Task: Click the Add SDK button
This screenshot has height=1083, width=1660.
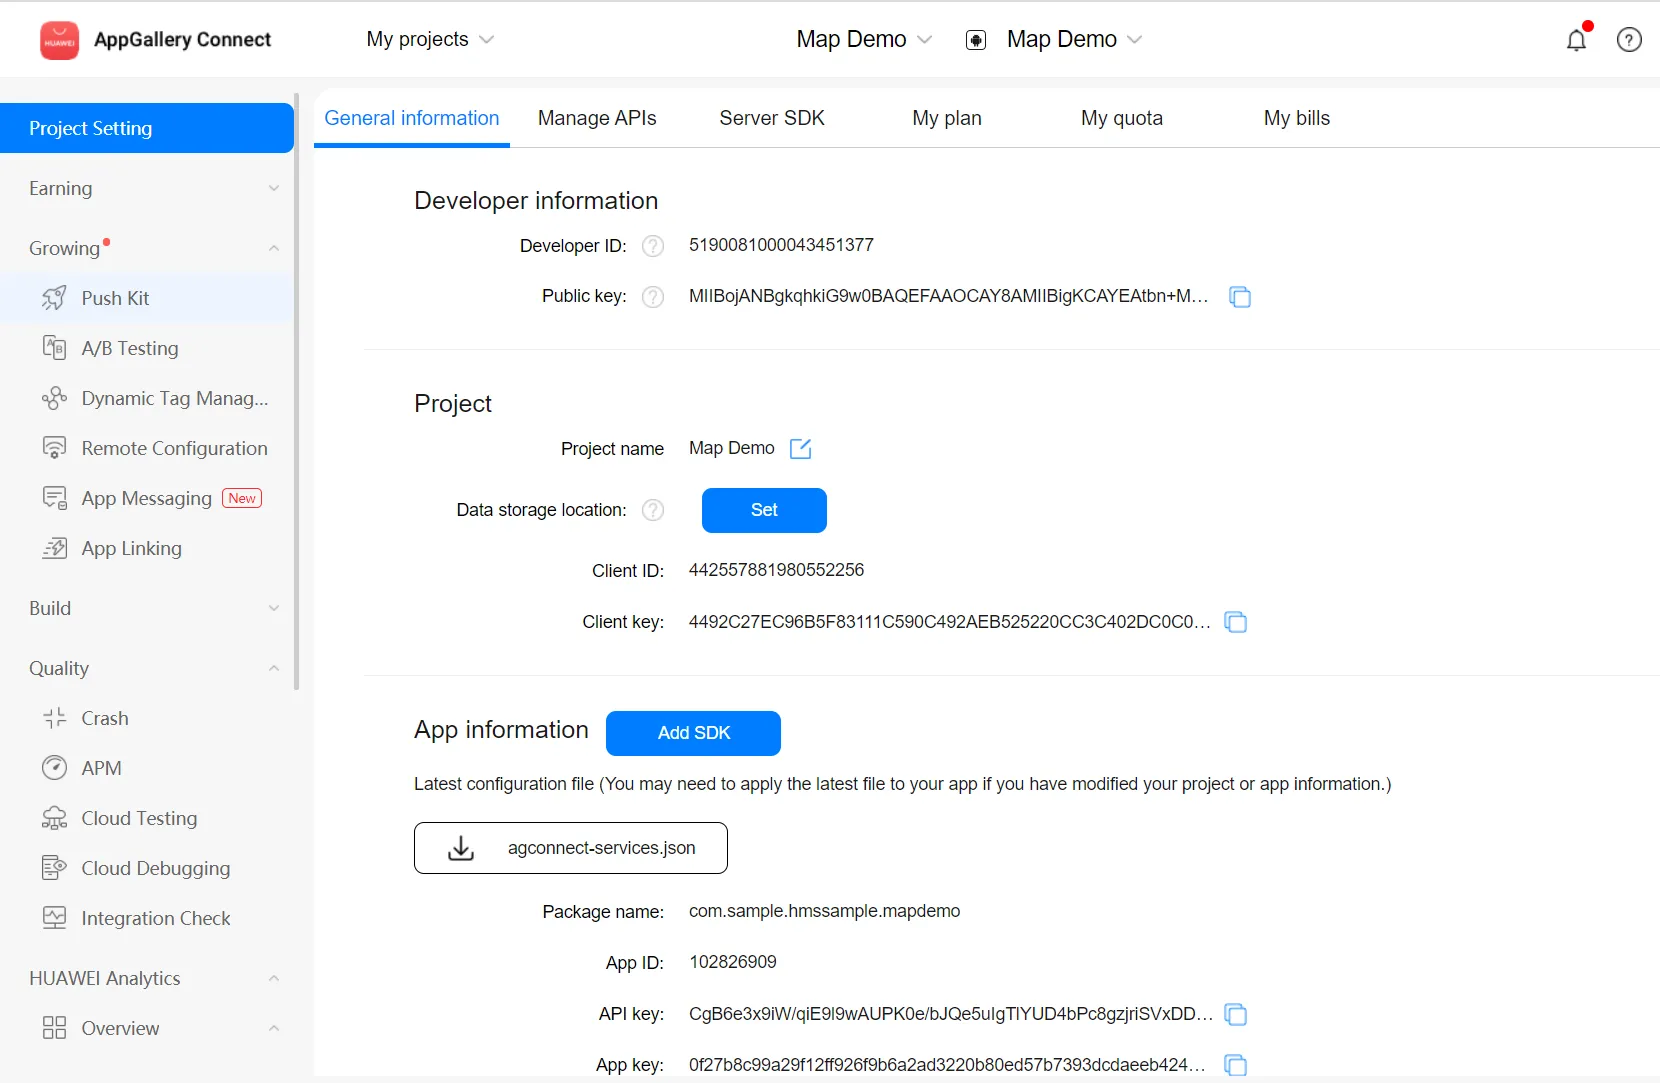Action: coord(693,733)
